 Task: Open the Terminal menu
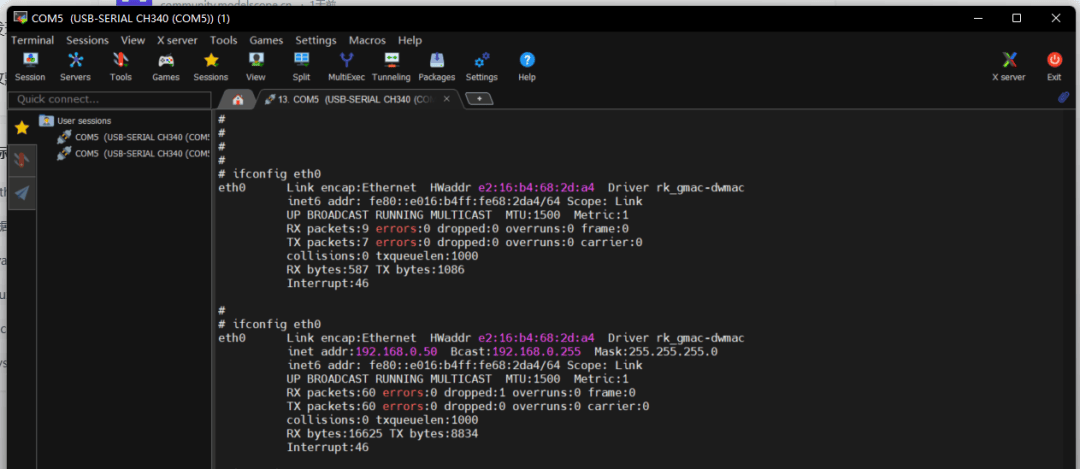coord(32,40)
